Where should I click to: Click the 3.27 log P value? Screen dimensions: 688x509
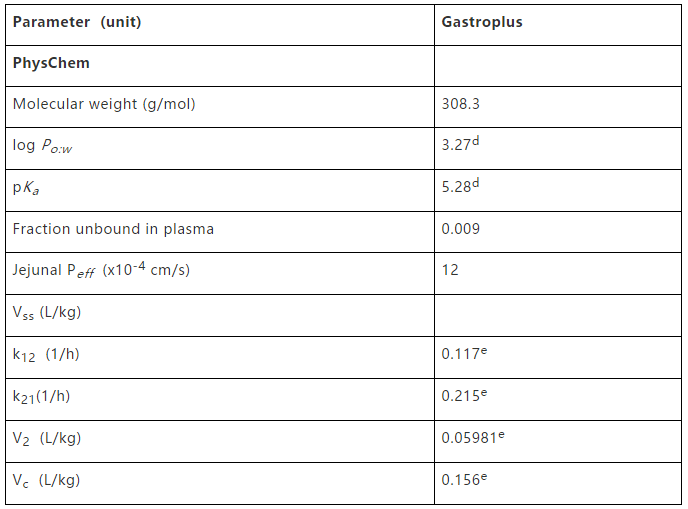pos(460,145)
